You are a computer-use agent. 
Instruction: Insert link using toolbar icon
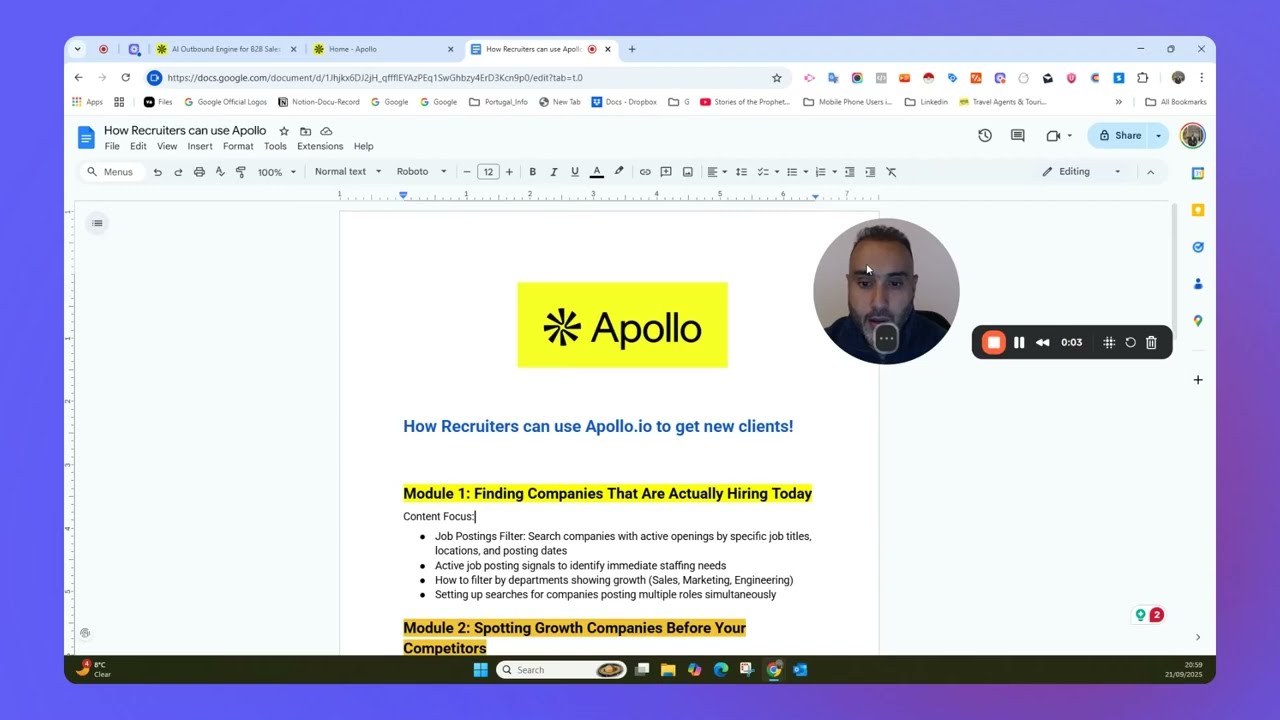(x=645, y=172)
